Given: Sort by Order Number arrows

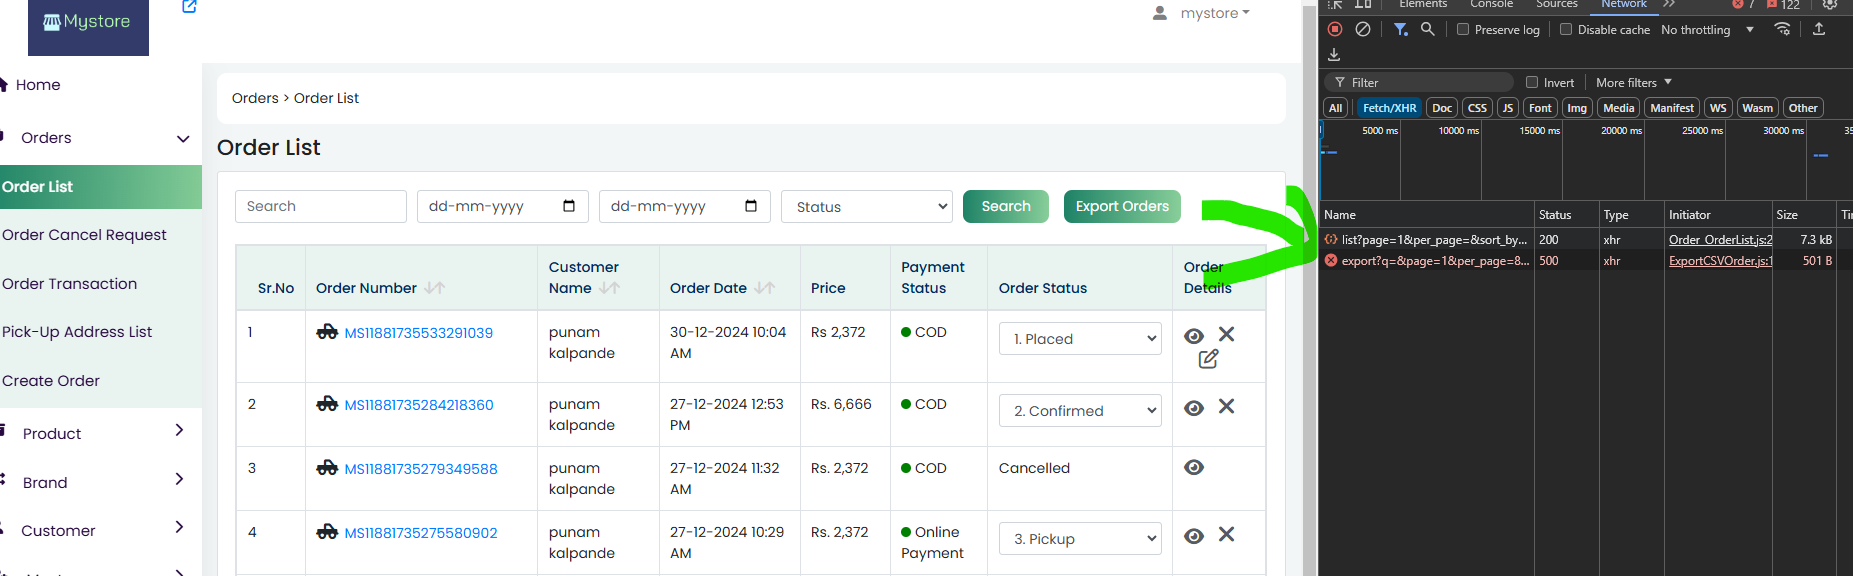Looking at the screenshot, I should tap(434, 288).
